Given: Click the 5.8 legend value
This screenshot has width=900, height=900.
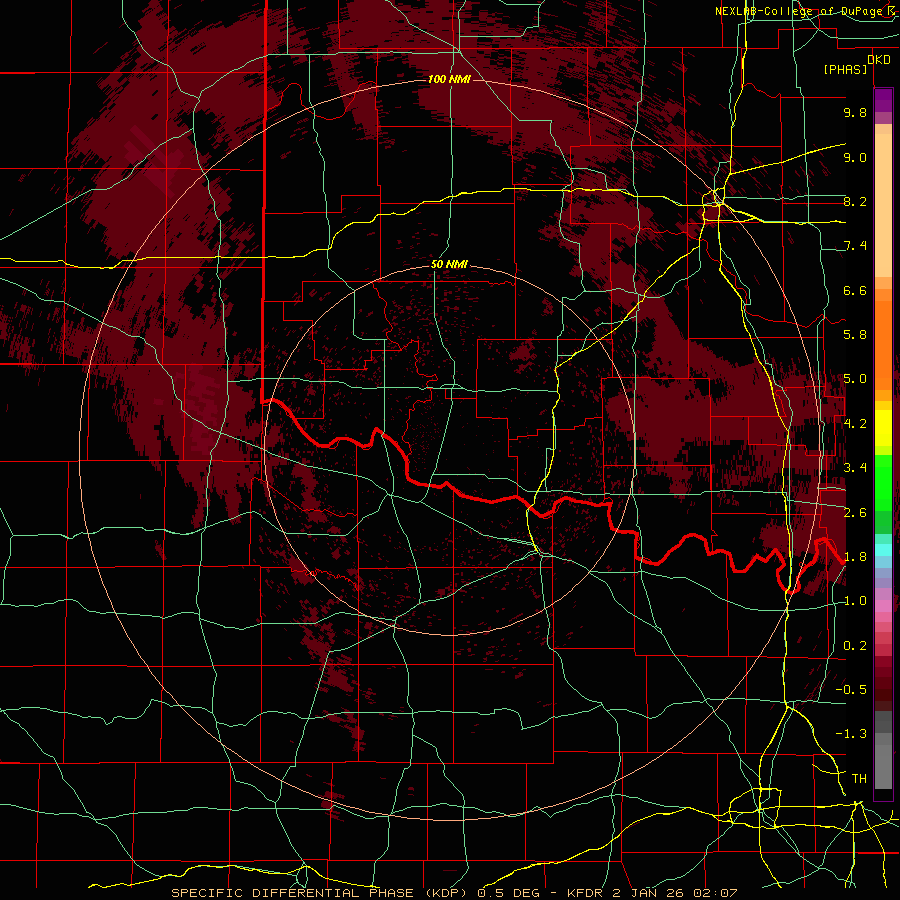Looking at the screenshot, I should [855, 335].
